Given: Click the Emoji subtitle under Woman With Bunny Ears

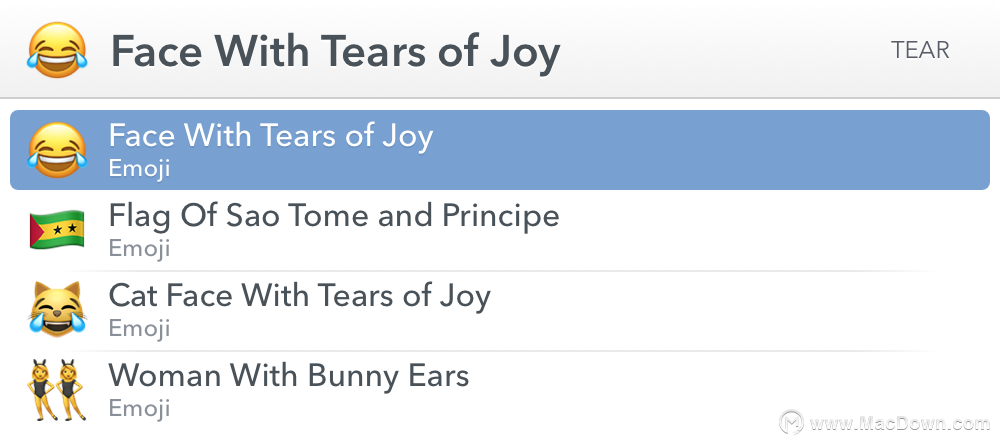Looking at the screenshot, I should pyautogui.click(x=139, y=408).
